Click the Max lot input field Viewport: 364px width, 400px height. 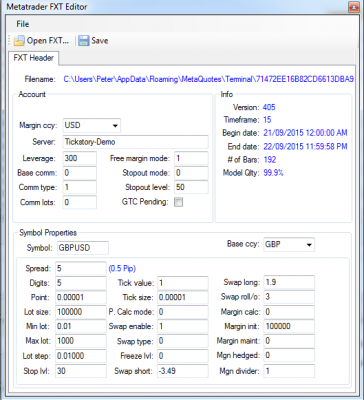click(81, 341)
